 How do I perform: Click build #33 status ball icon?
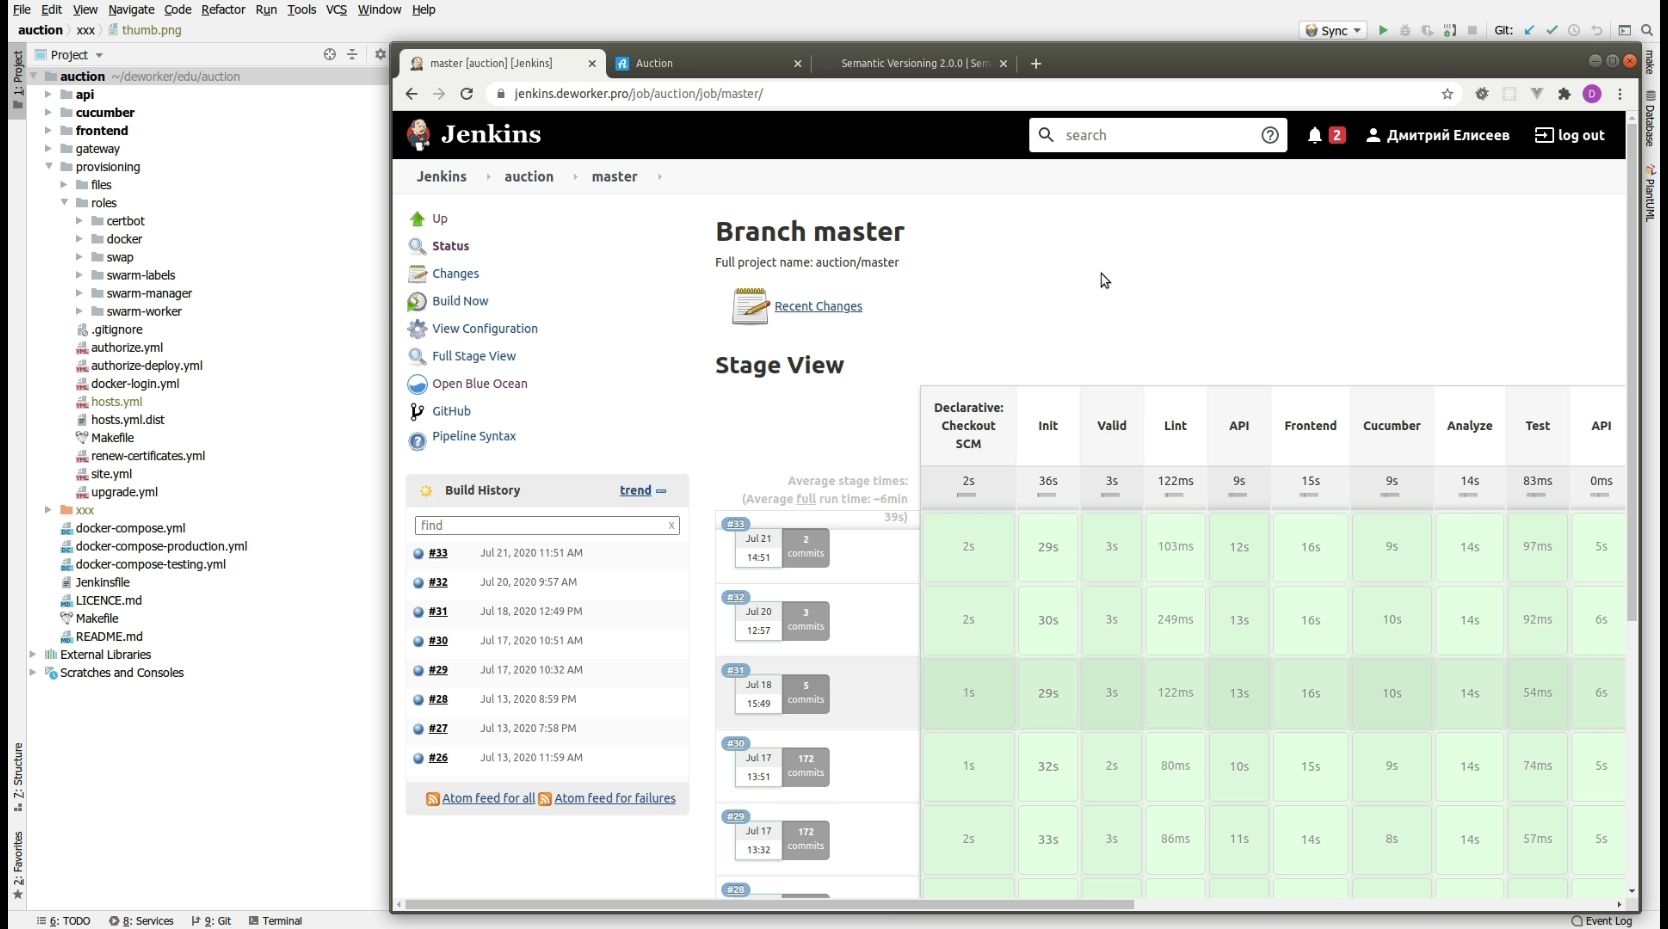tap(418, 553)
